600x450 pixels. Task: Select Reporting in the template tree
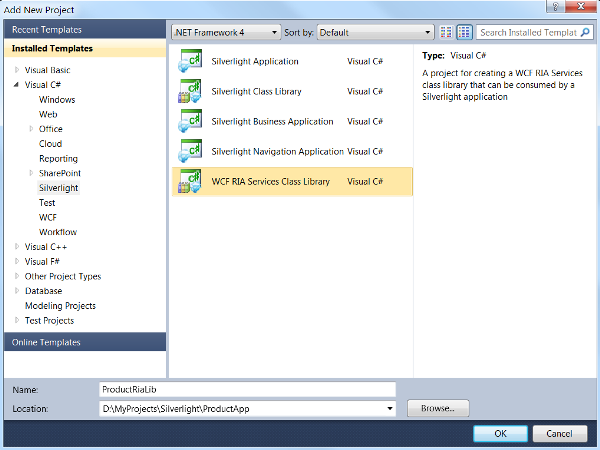[58, 158]
